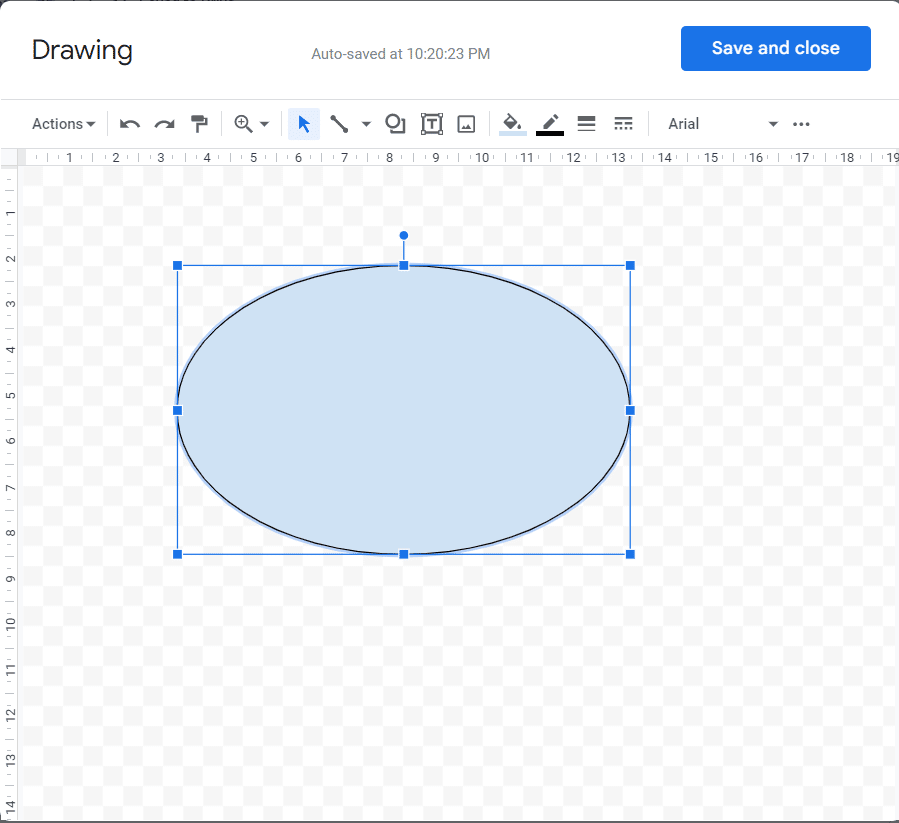Select the Text box tool
The height and width of the screenshot is (823, 899).
[432, 124]
